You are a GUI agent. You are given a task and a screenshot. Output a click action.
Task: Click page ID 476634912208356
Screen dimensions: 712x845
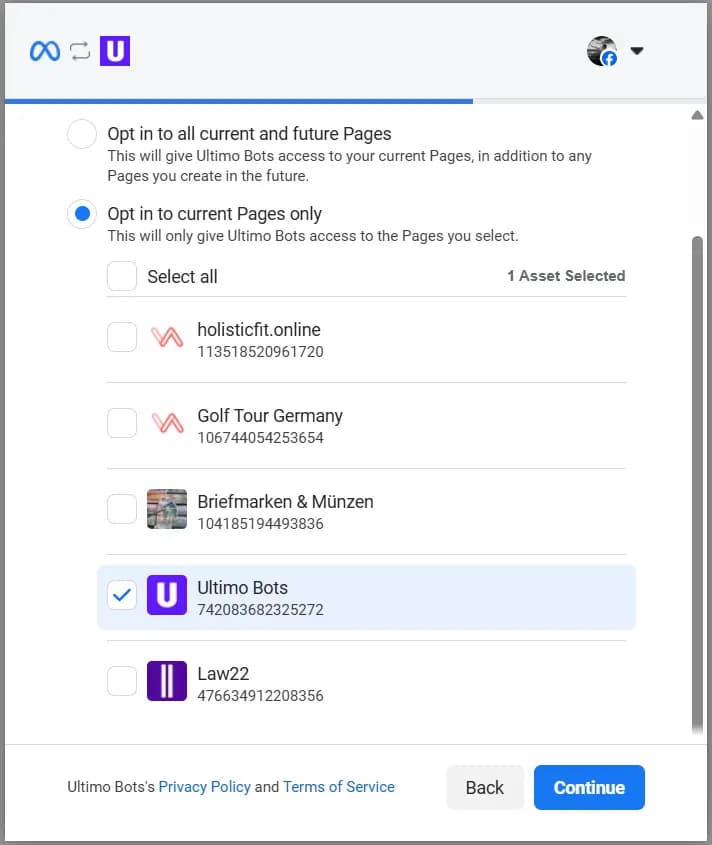(260, 696)
